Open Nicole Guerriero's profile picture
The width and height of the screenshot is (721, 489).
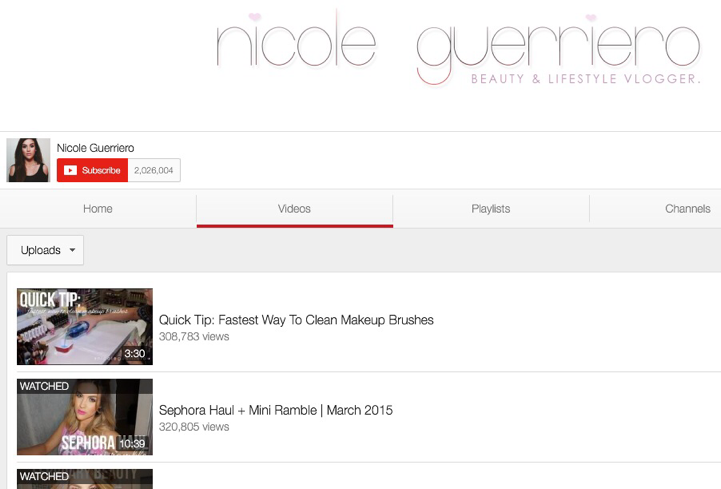tap(28, 160)
